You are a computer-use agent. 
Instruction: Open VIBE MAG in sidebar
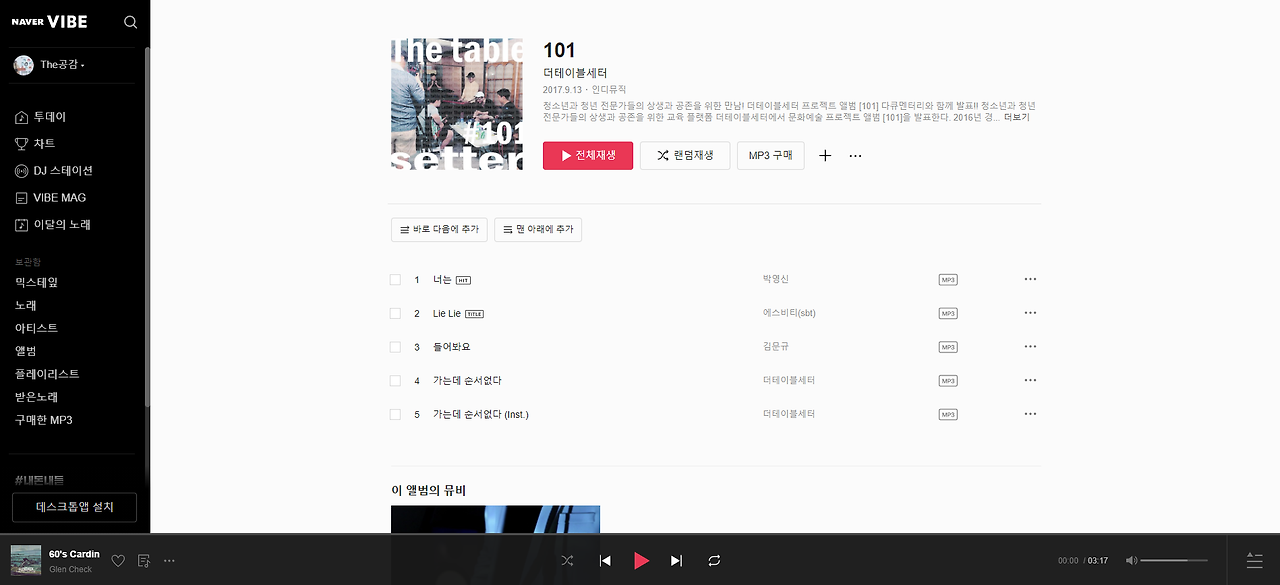coord(50,198)
